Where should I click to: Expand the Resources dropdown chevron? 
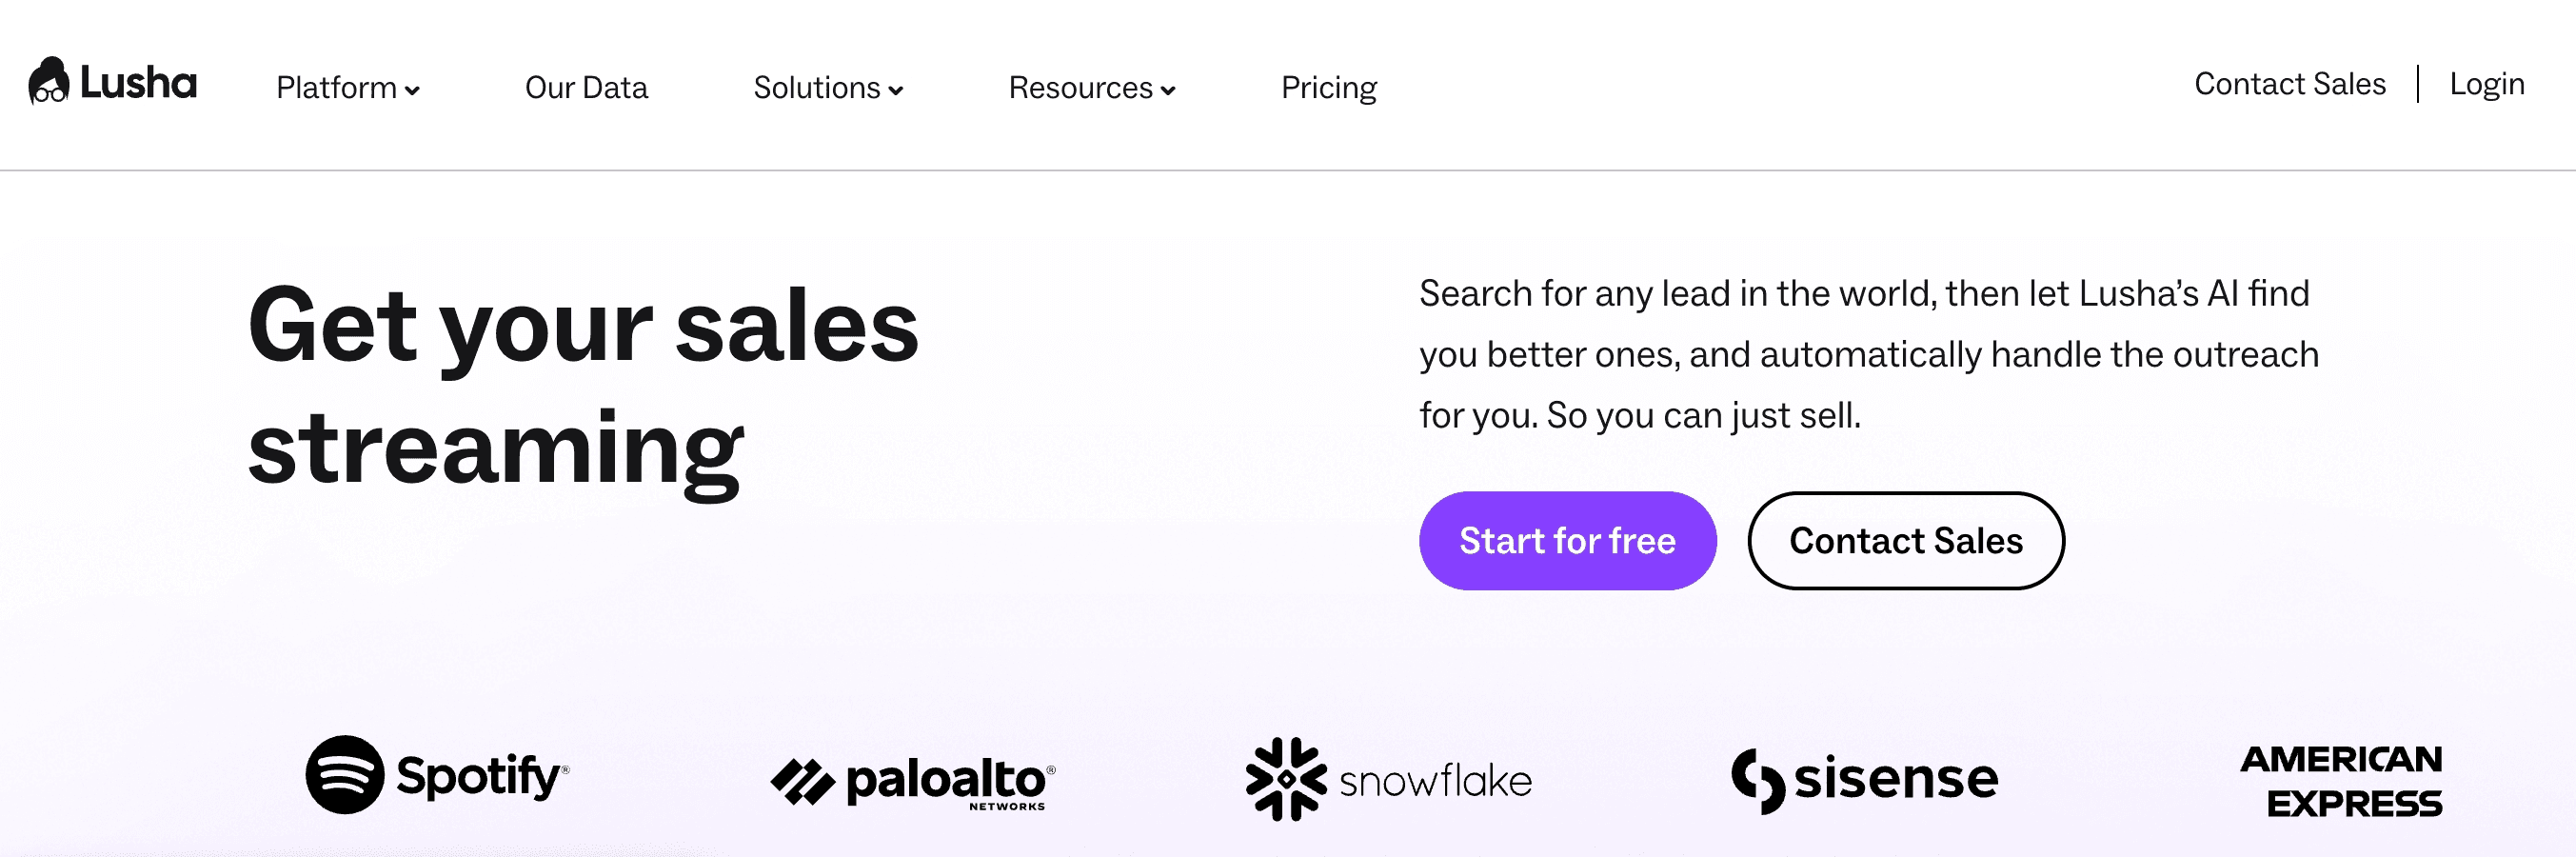(x=1168, y=90)
